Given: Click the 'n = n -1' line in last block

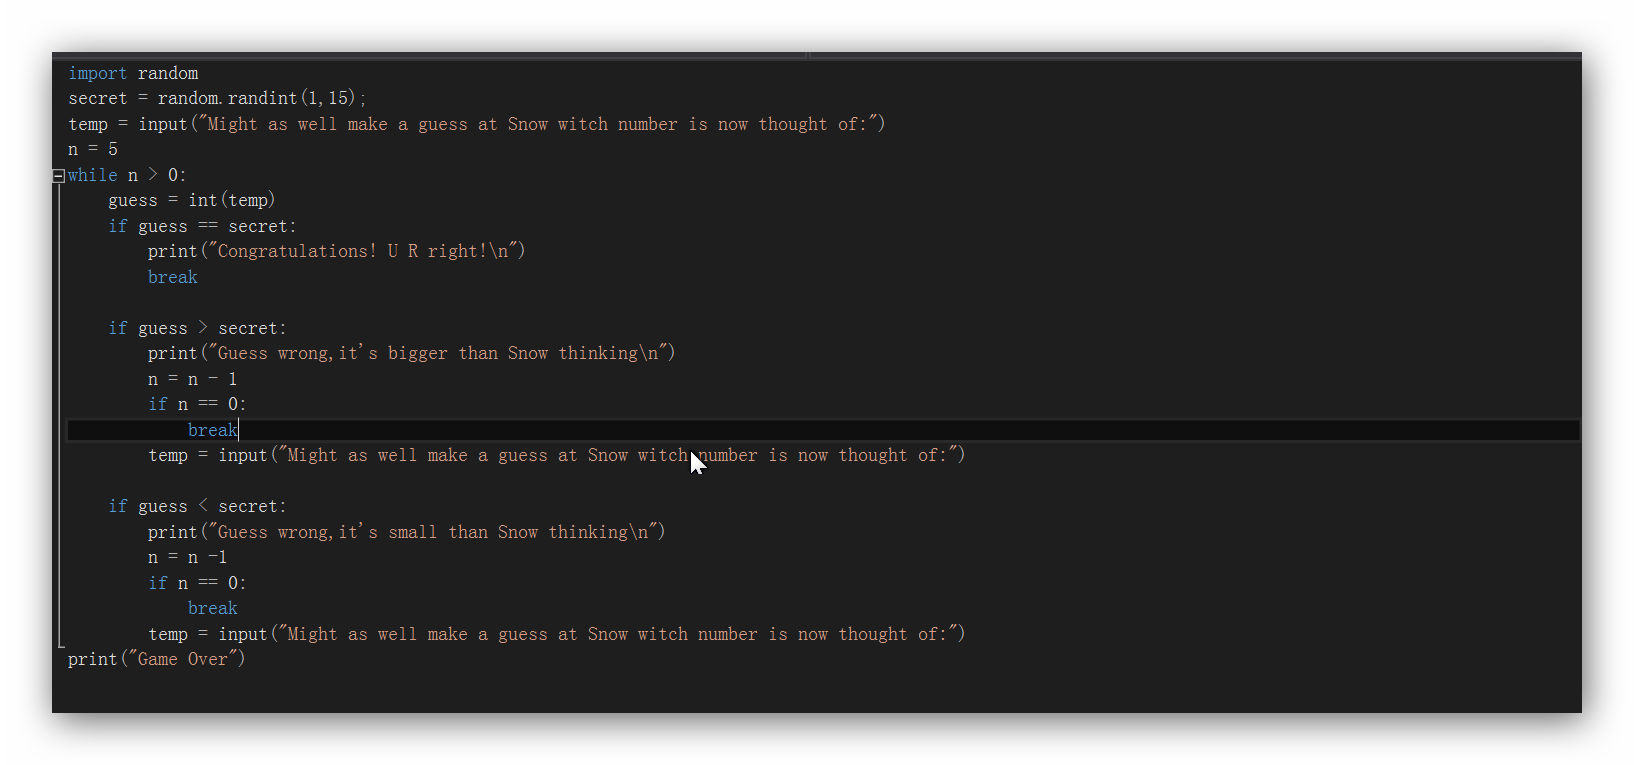Looking at the screenshot, I should point(187,557).
